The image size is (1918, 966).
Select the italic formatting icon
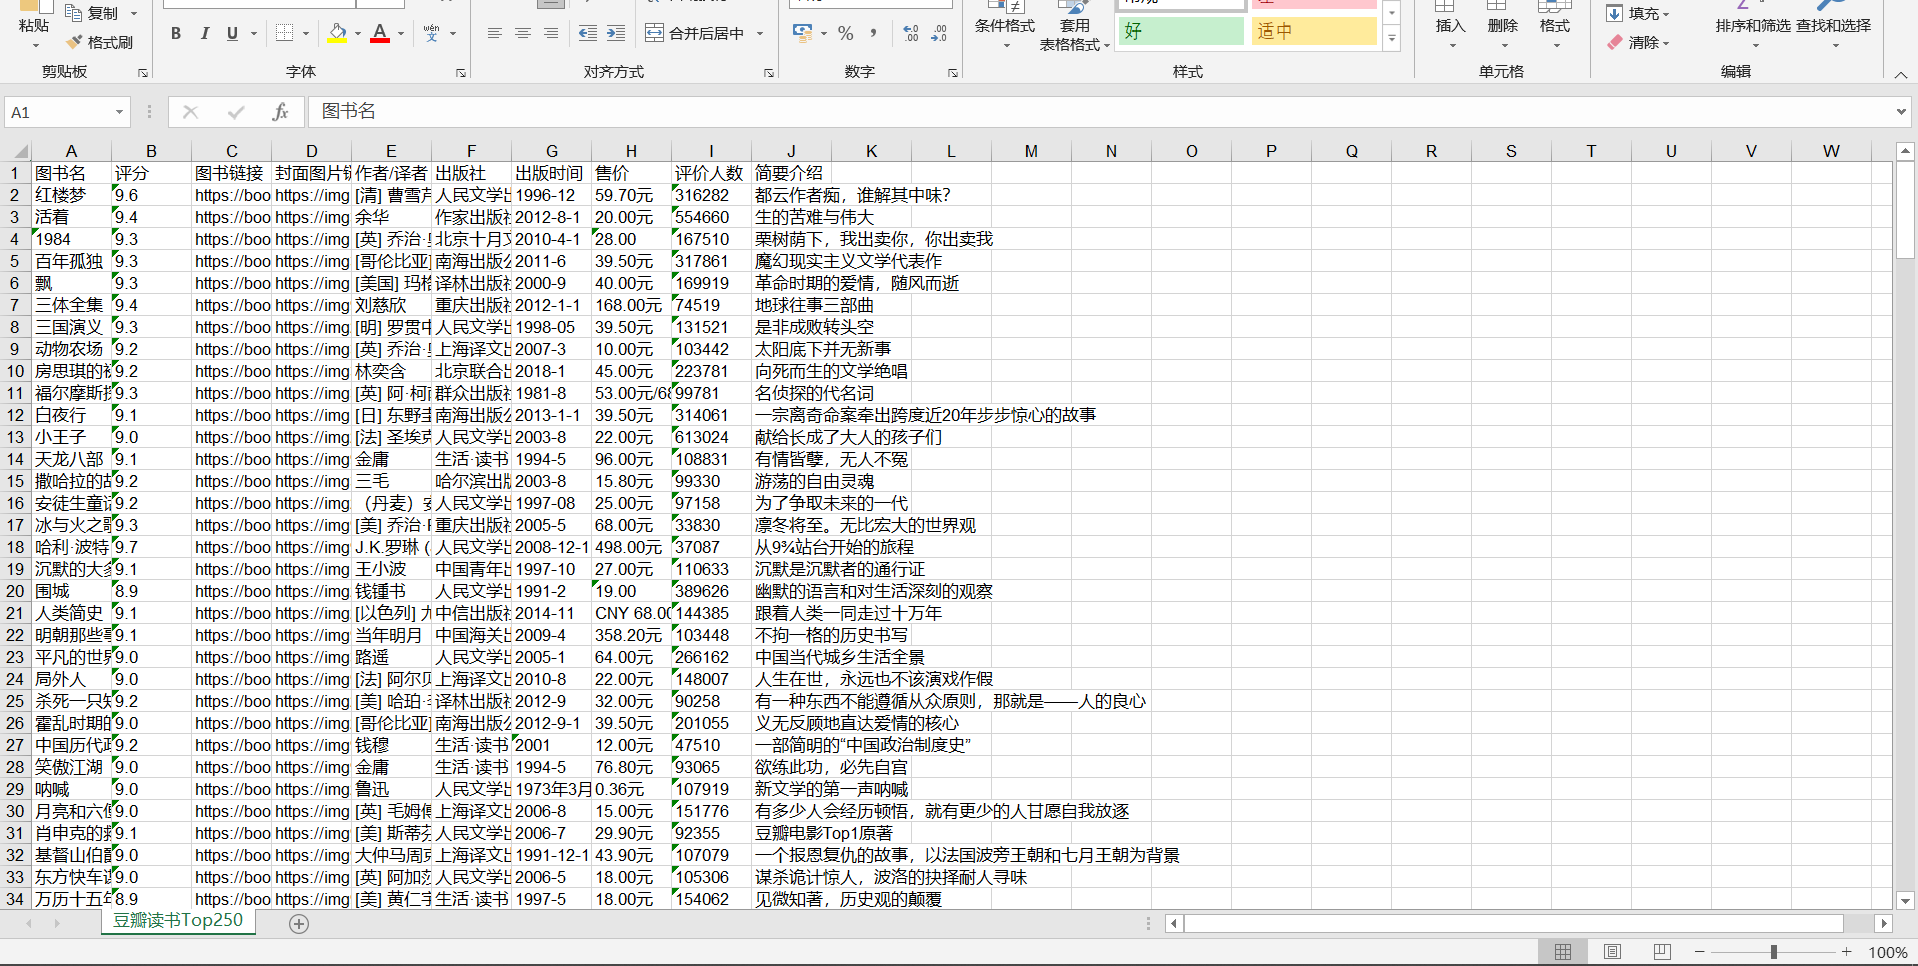[205, 33]
